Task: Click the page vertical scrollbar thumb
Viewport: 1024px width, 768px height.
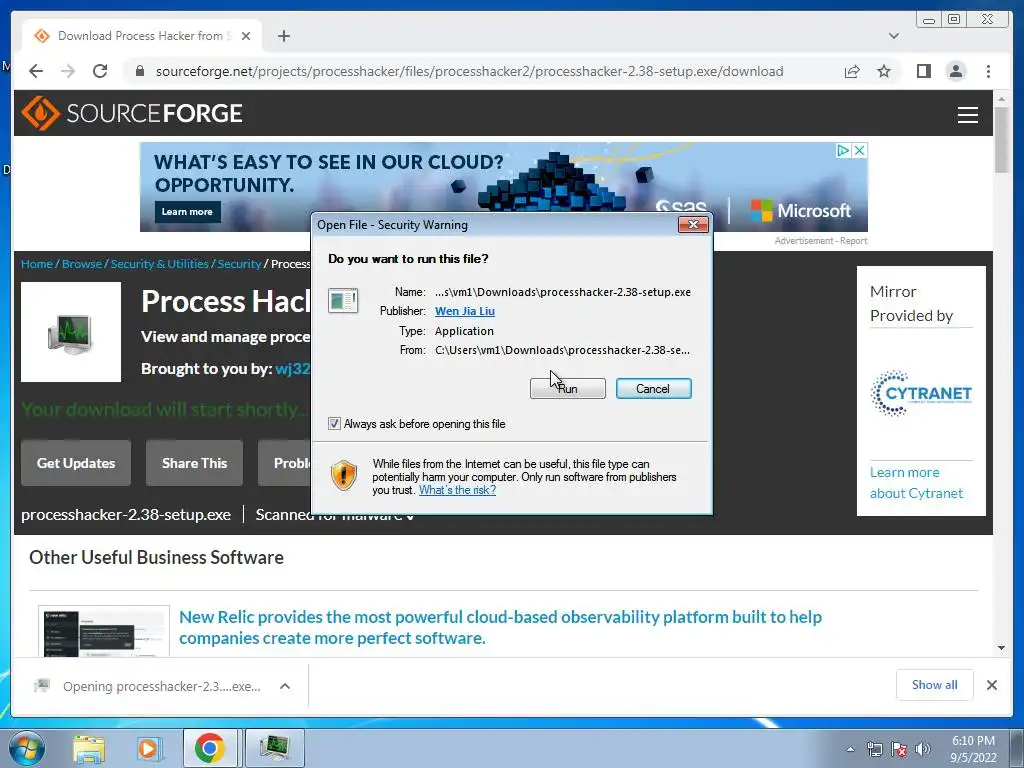Action: tap(1001, 140)
